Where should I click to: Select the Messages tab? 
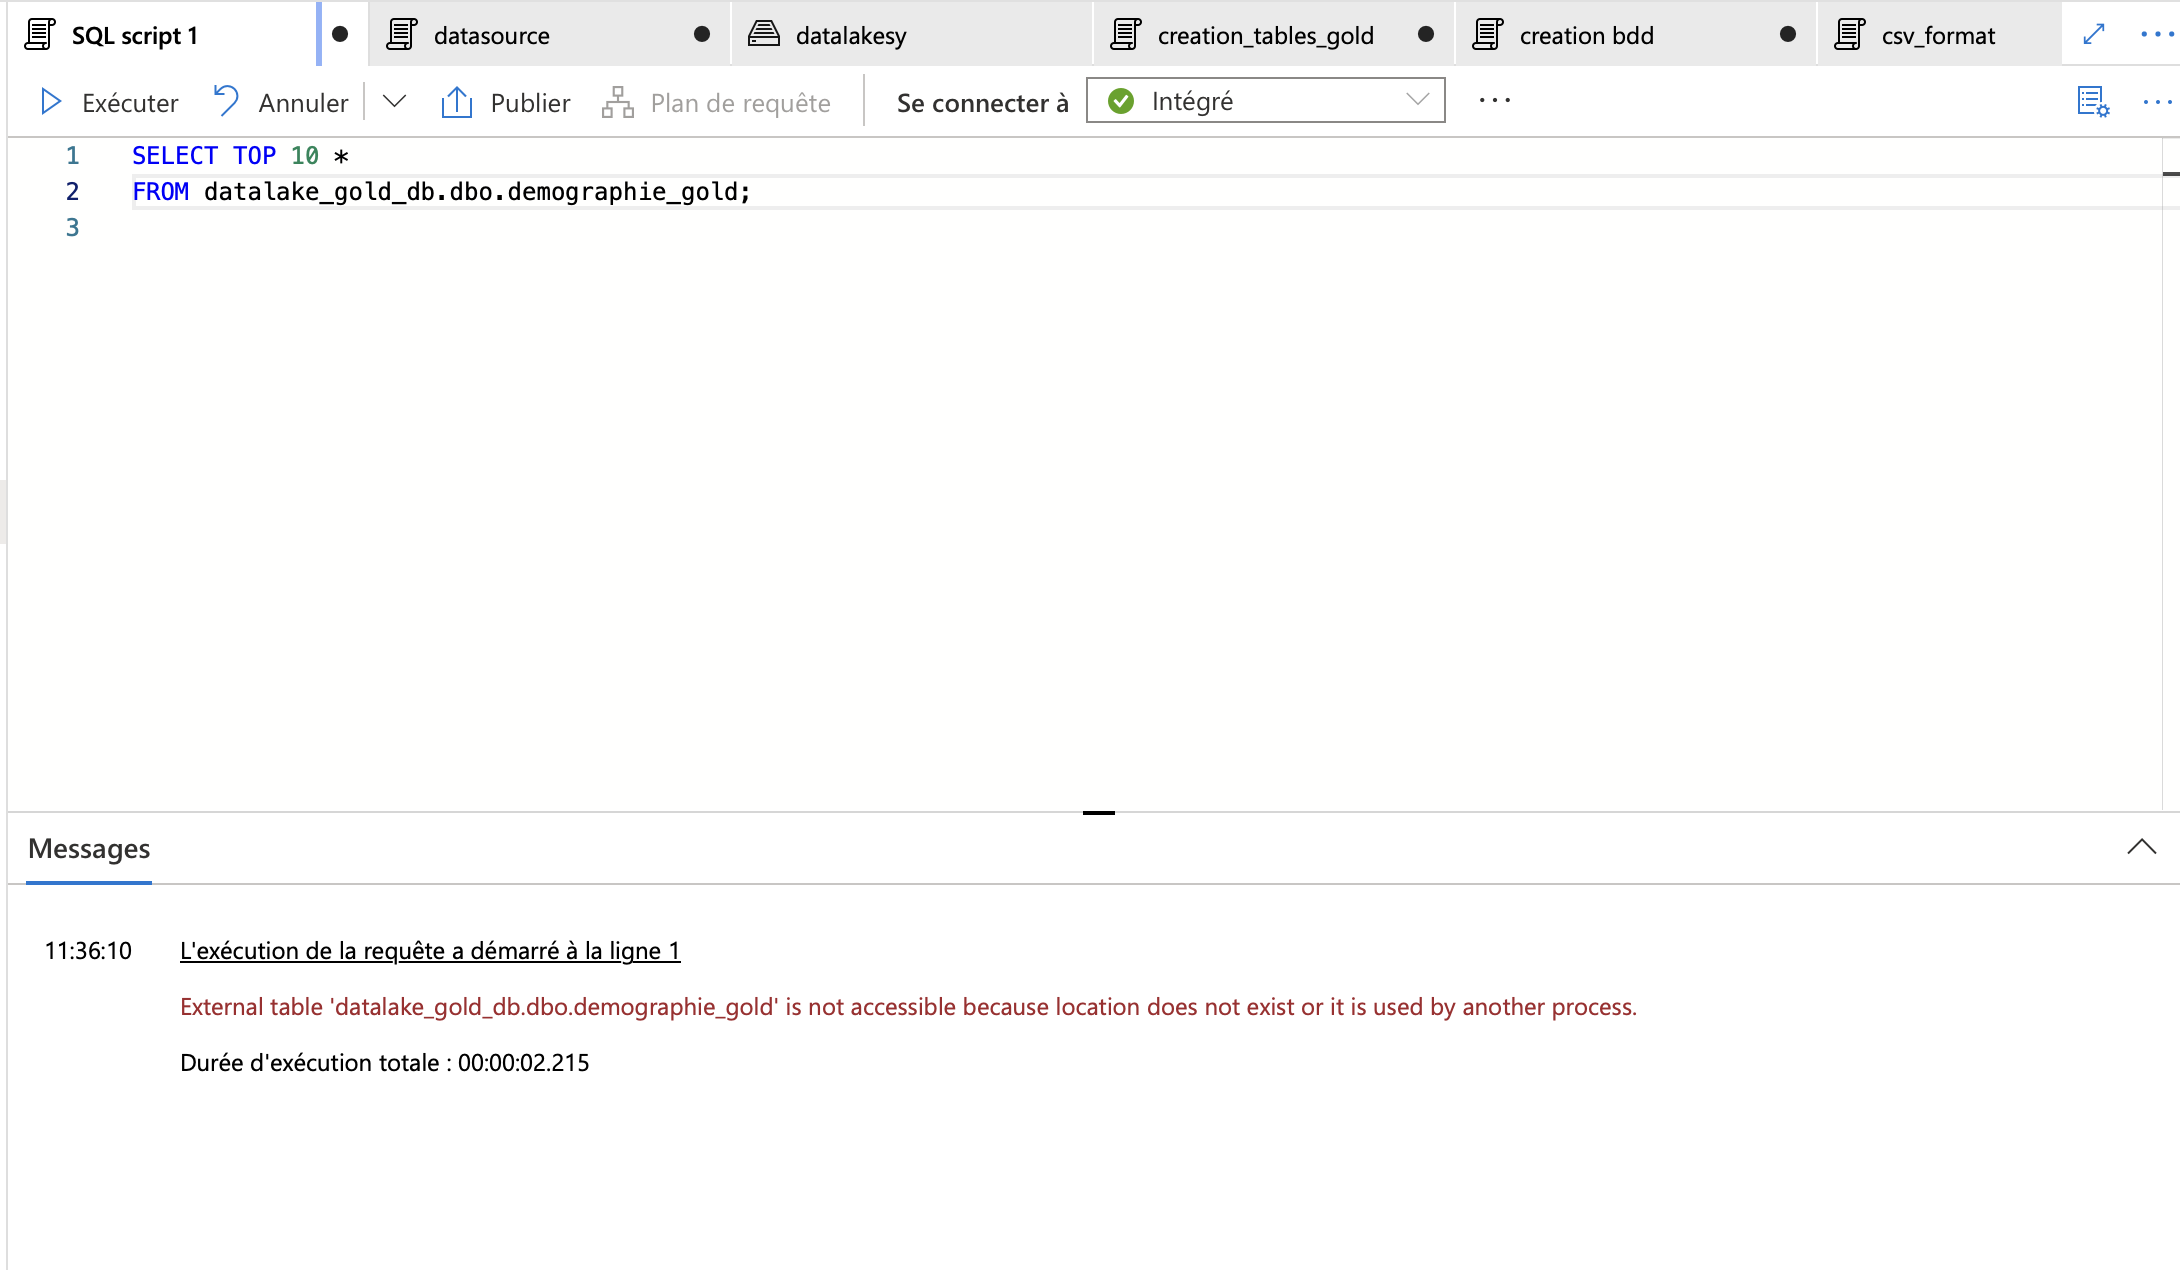(x=89, y=849)
